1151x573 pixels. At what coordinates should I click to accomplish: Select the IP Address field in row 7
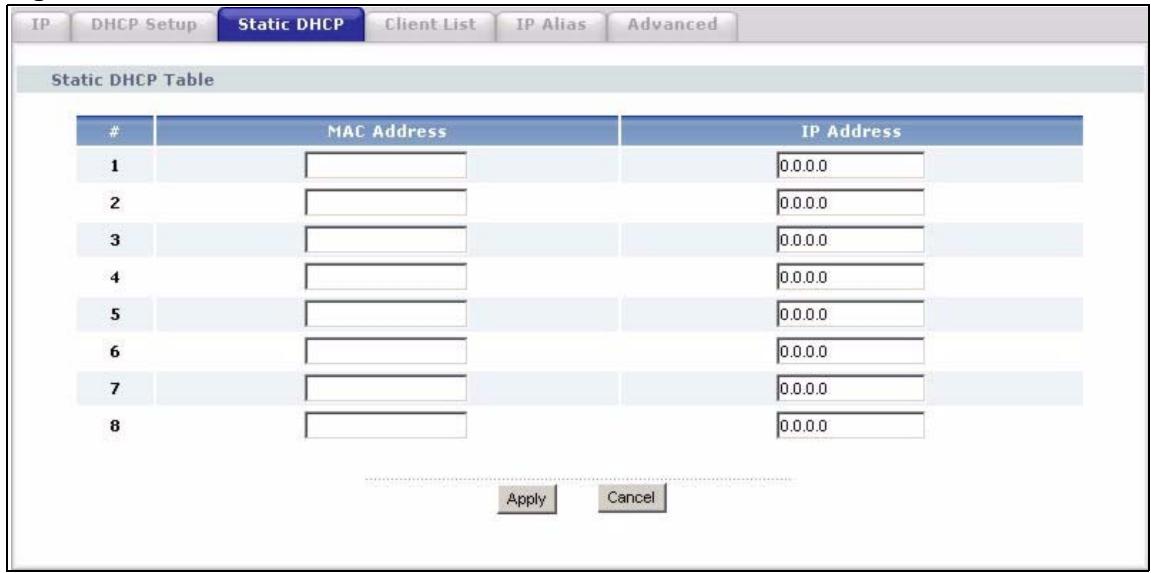pyautogui.click(x=850, y=388)
